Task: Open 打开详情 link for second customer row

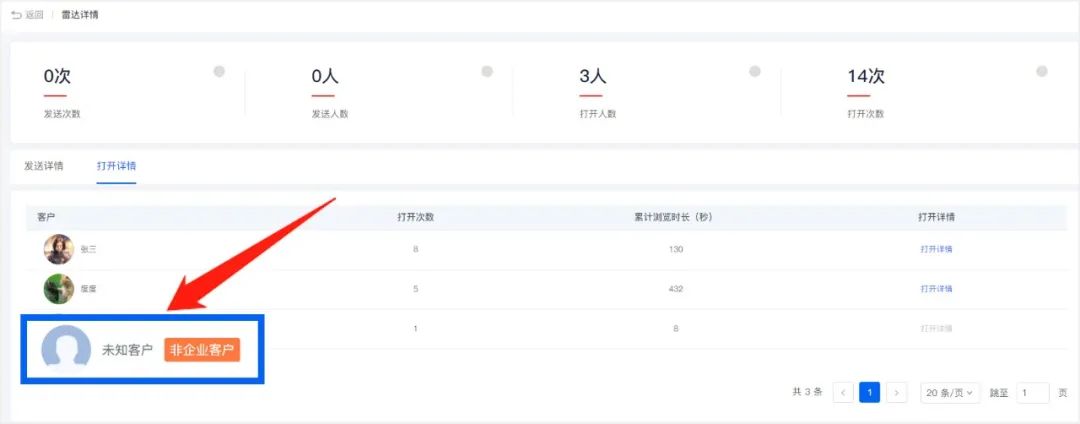Action: (936, 289)
